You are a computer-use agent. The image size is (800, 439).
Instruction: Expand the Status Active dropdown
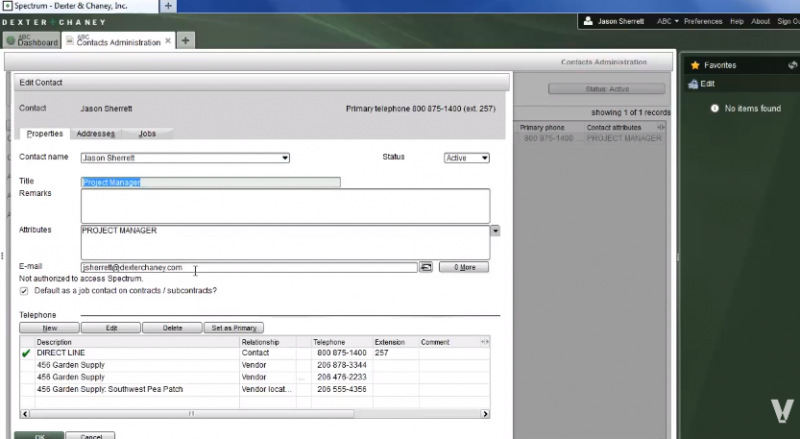coord(484,158)
